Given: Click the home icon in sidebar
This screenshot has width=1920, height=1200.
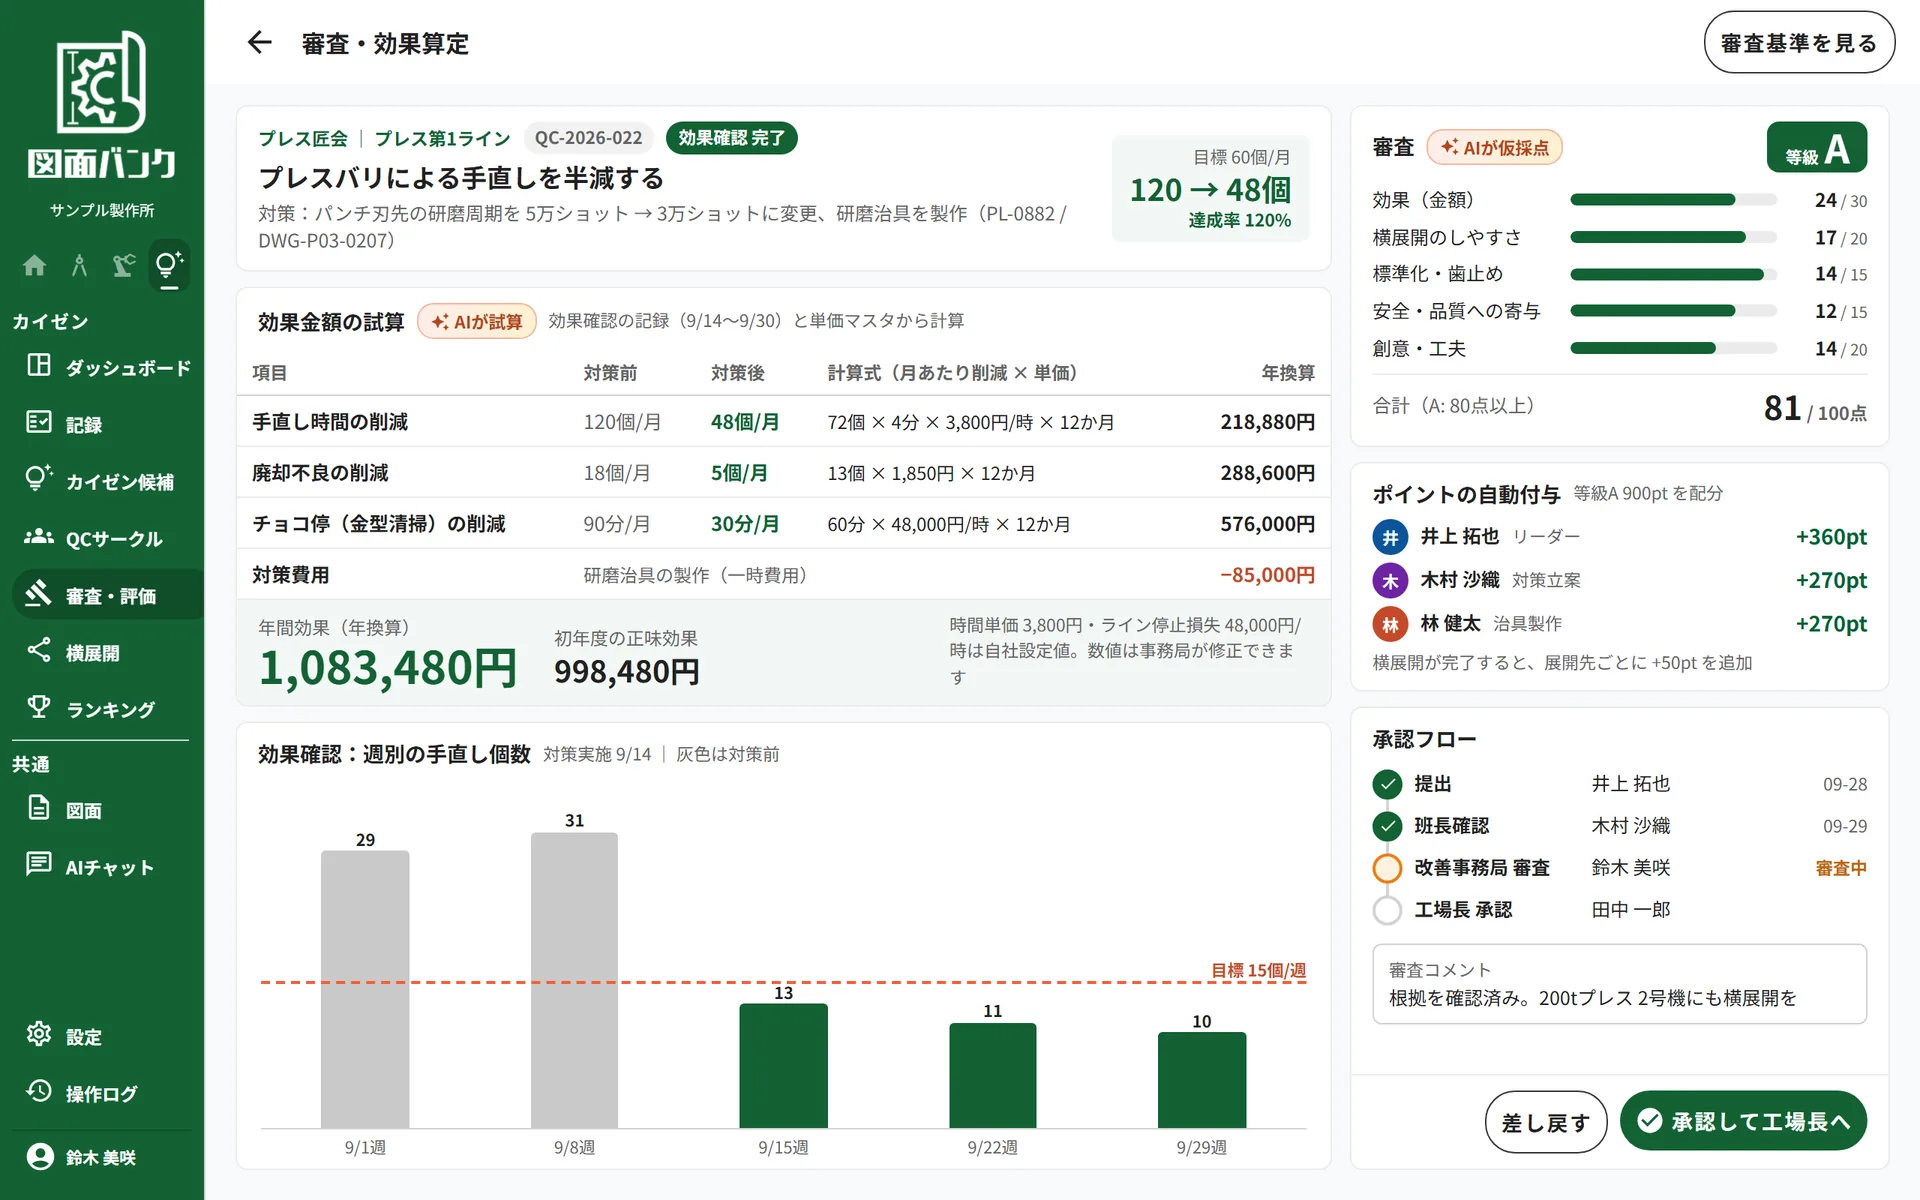Looking at the screenshot, I should pos(34,265).
